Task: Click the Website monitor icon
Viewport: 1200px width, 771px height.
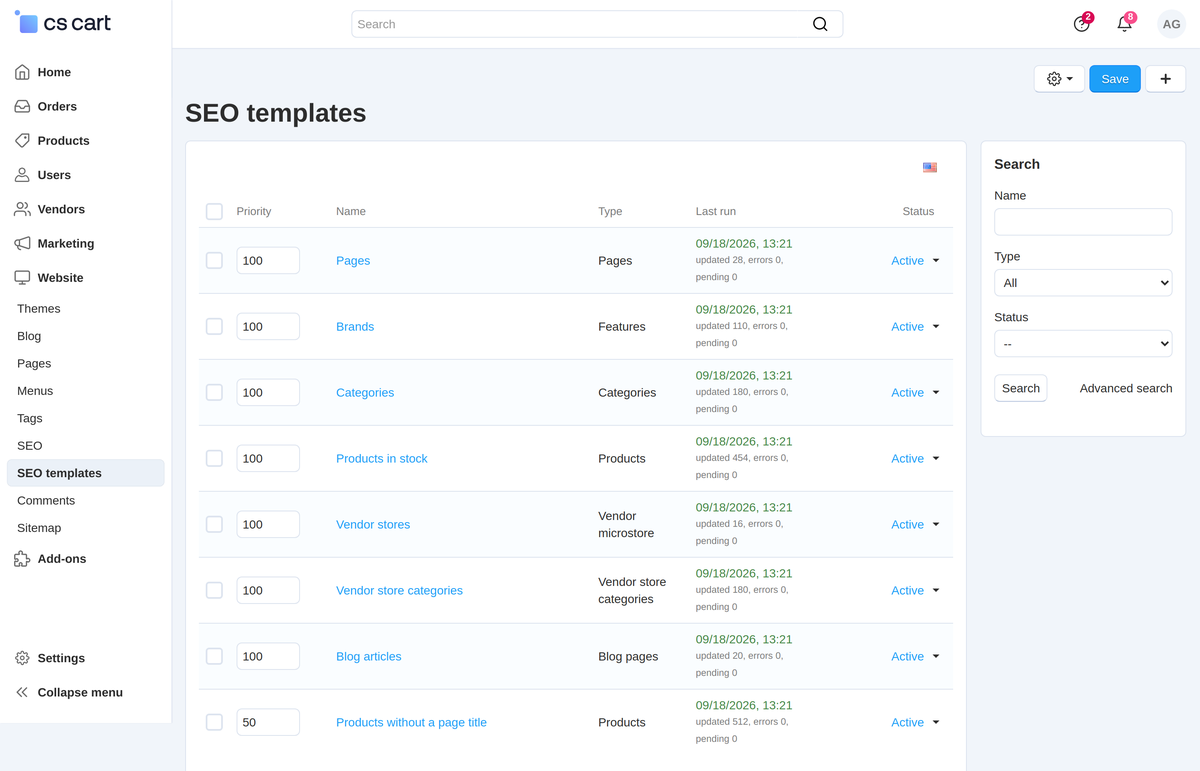Action: 22,277
